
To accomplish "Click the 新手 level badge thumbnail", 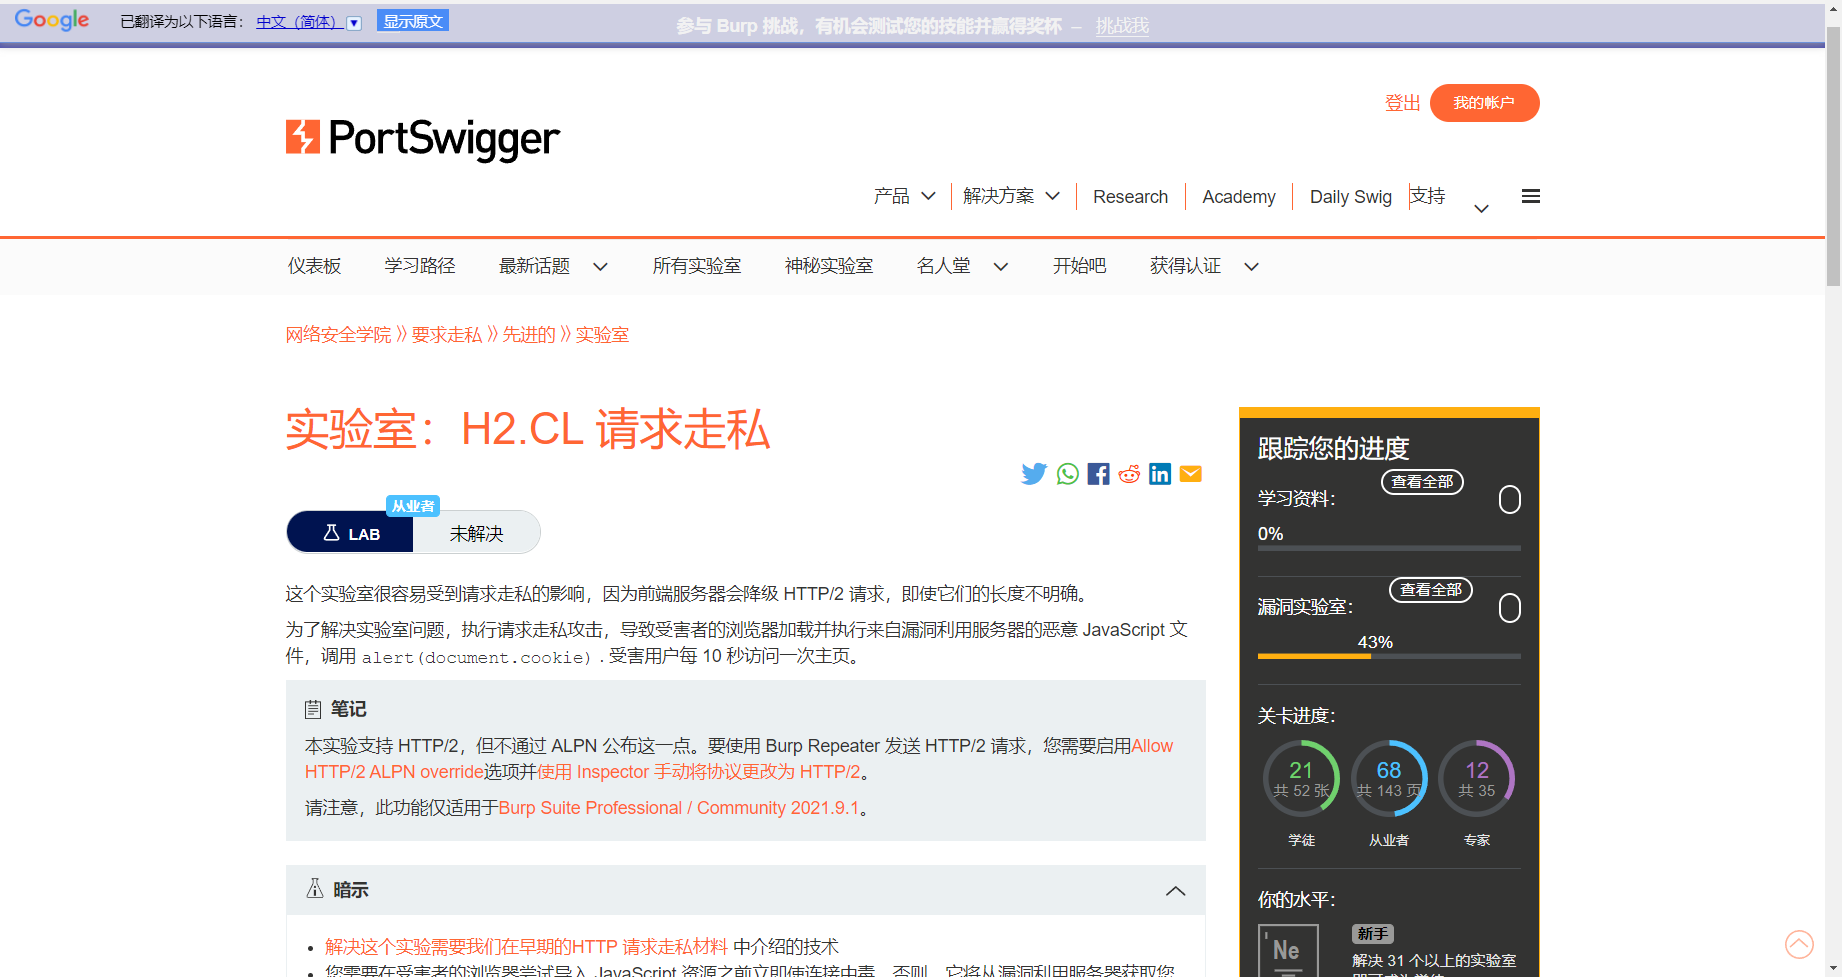I will (x=1288, y=950).
